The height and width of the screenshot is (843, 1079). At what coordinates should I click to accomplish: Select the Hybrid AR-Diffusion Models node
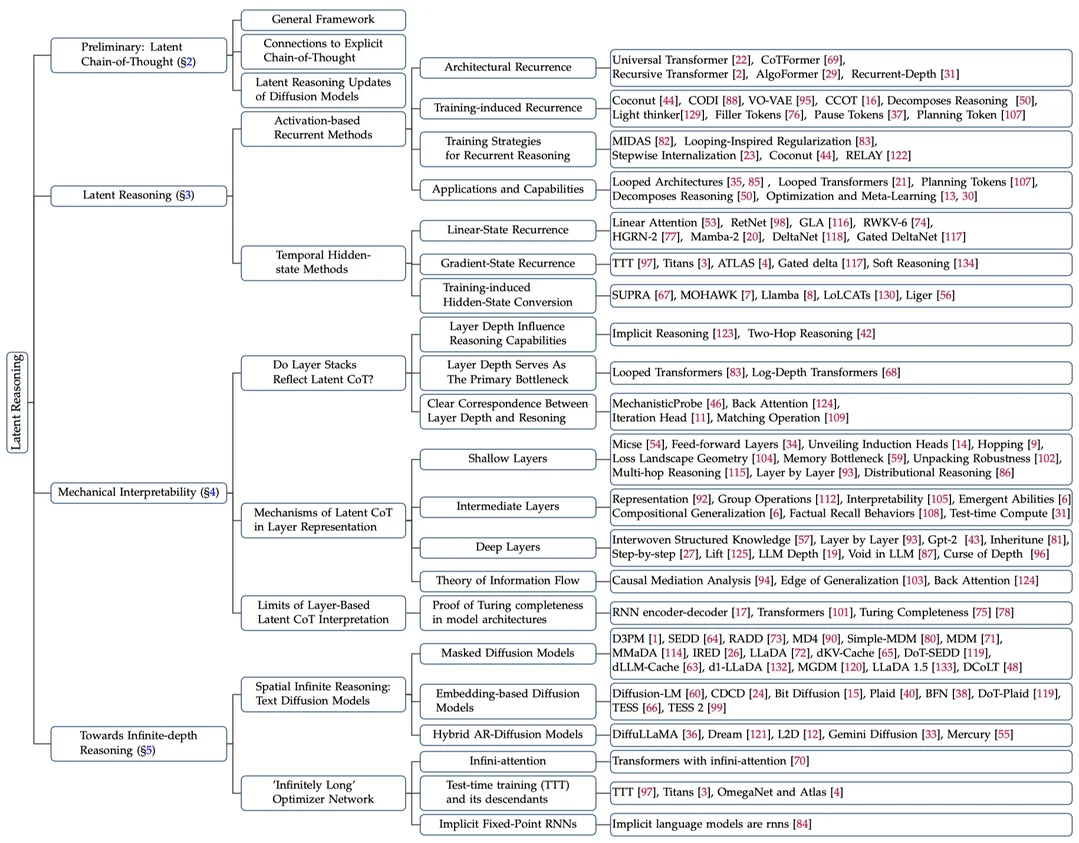point(508,734)
